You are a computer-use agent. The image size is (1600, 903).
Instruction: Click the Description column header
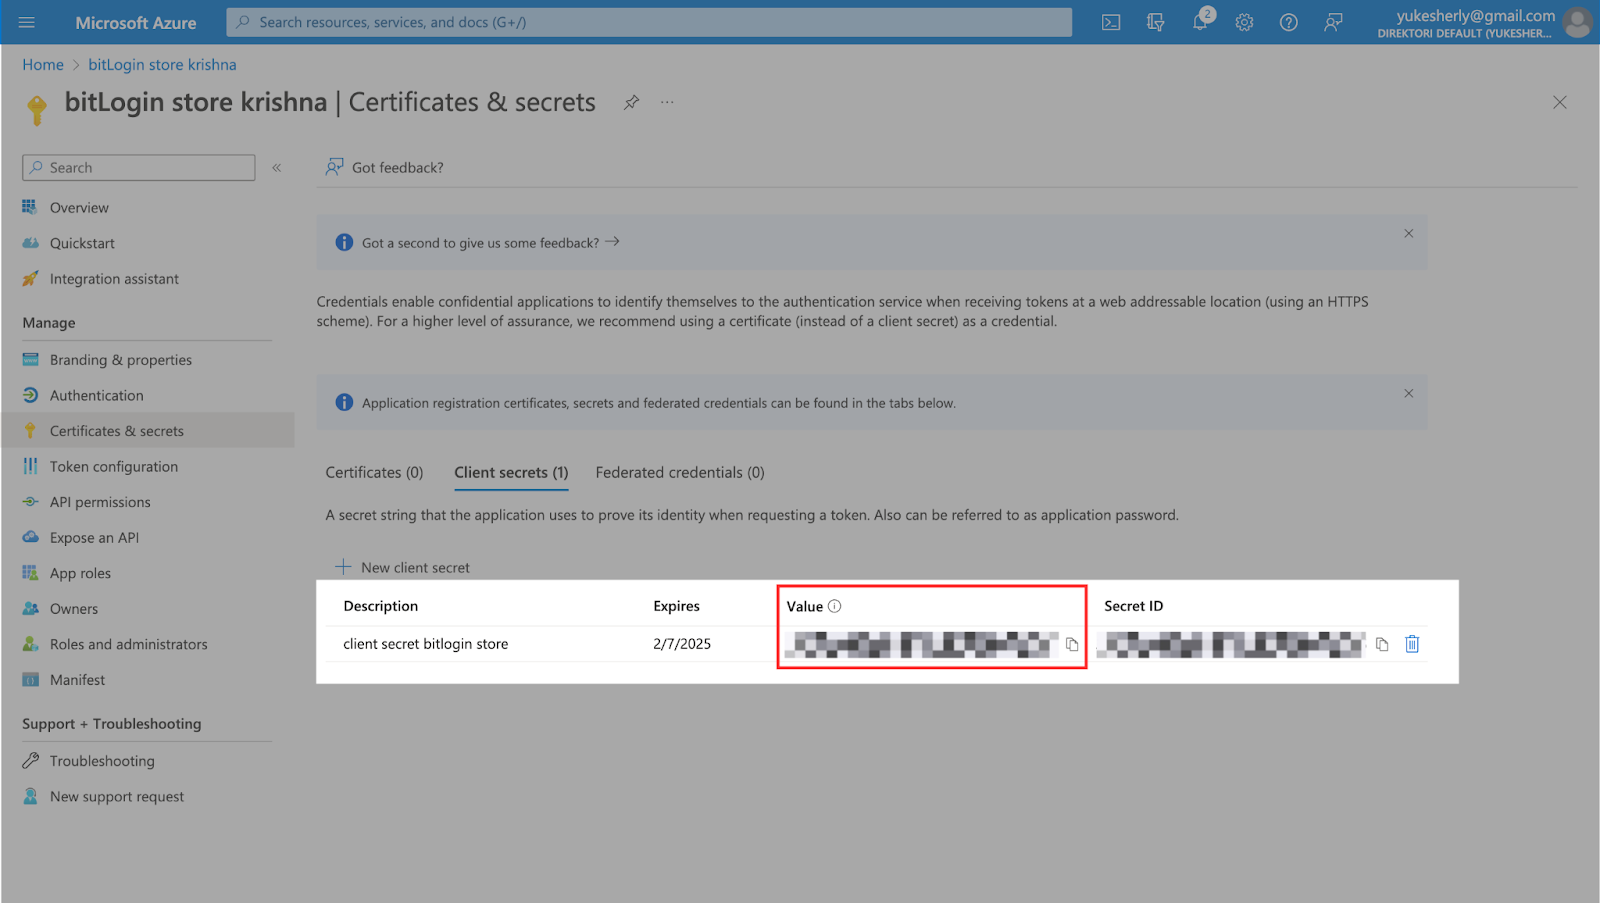click(381, 606)
